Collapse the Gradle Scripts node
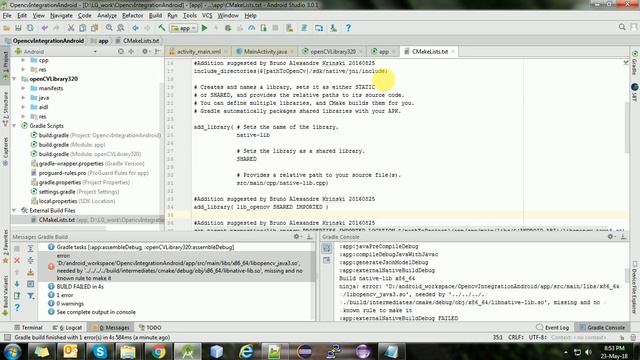 (x=15, y=126)
